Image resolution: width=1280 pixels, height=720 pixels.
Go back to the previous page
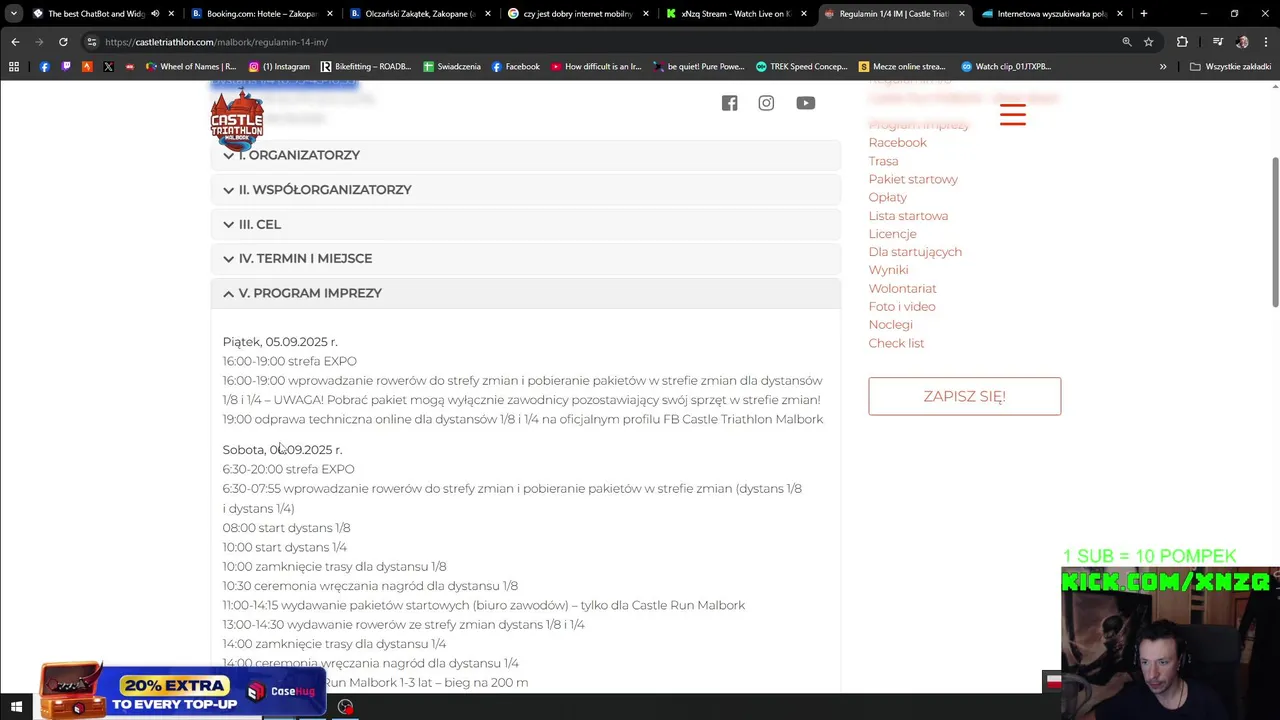15,42
